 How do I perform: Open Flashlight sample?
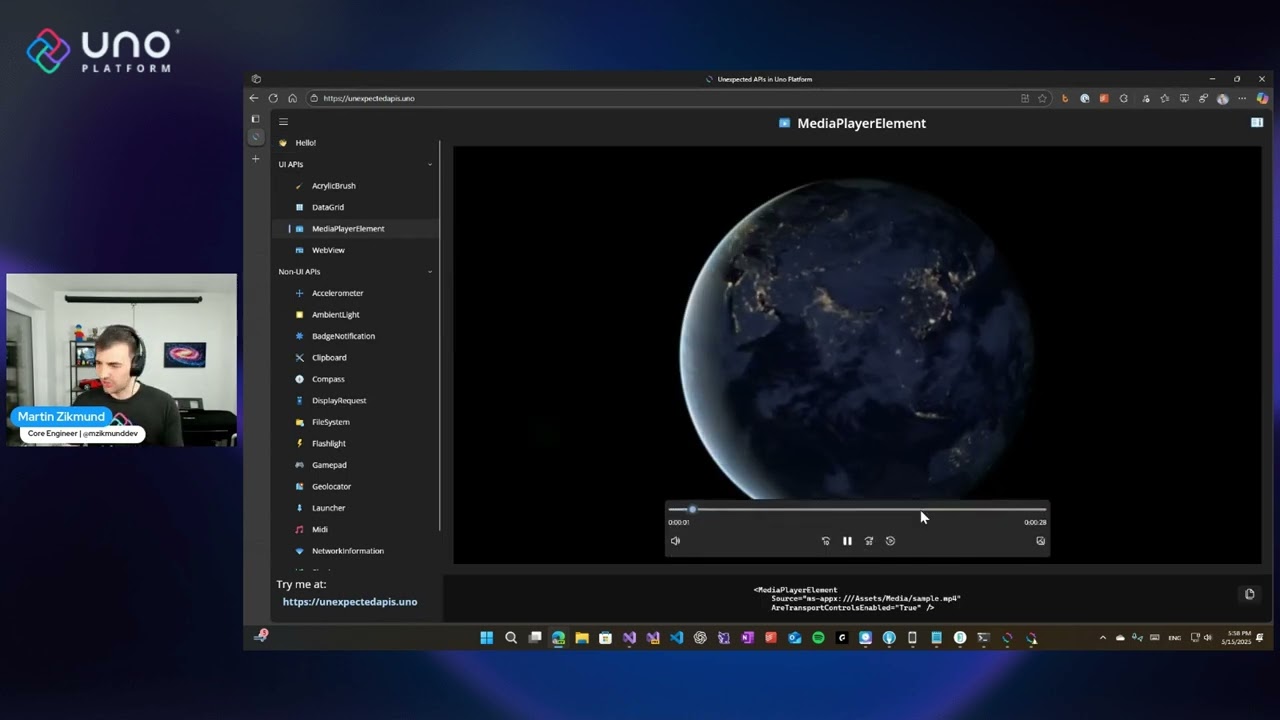pos(357,444)
